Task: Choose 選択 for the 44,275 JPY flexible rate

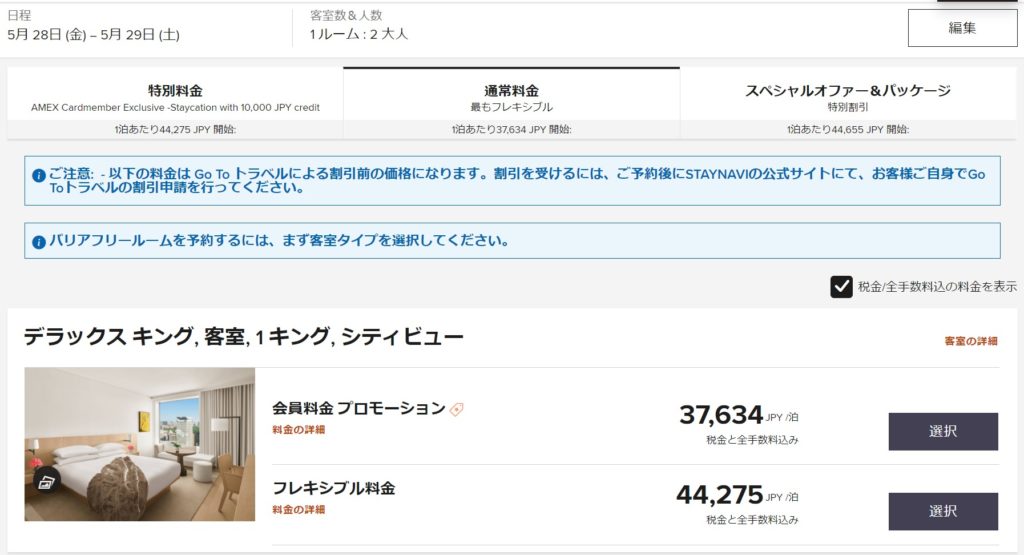Action: [942, 511]
